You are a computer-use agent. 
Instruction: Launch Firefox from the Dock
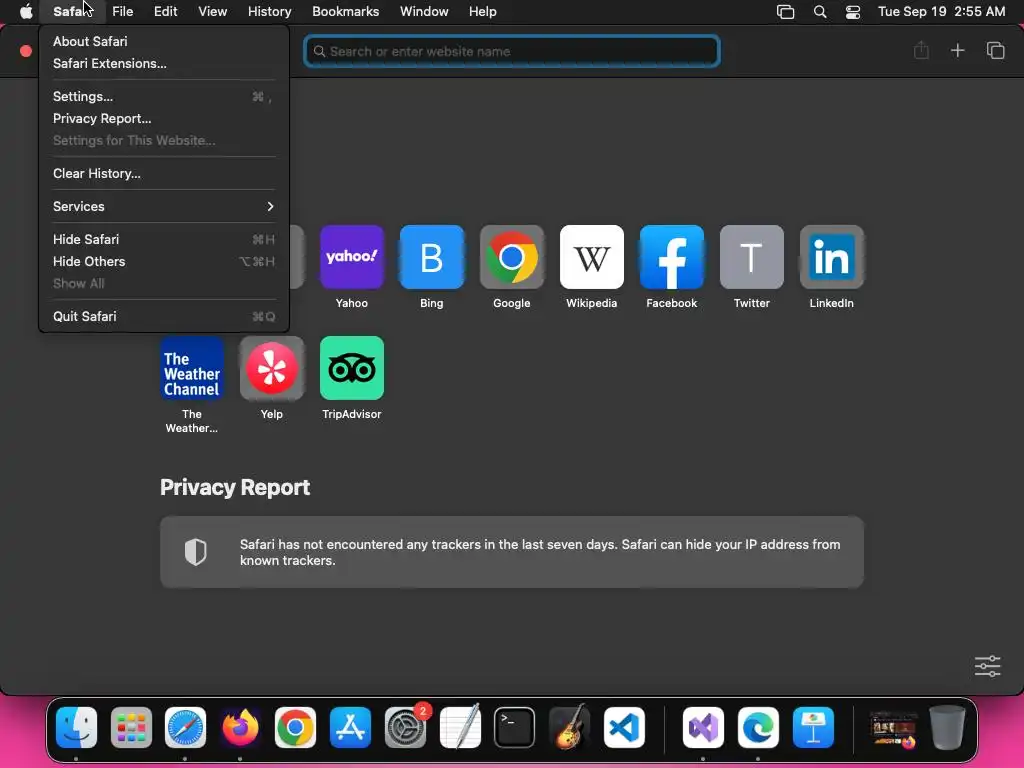tap(240, 727)
